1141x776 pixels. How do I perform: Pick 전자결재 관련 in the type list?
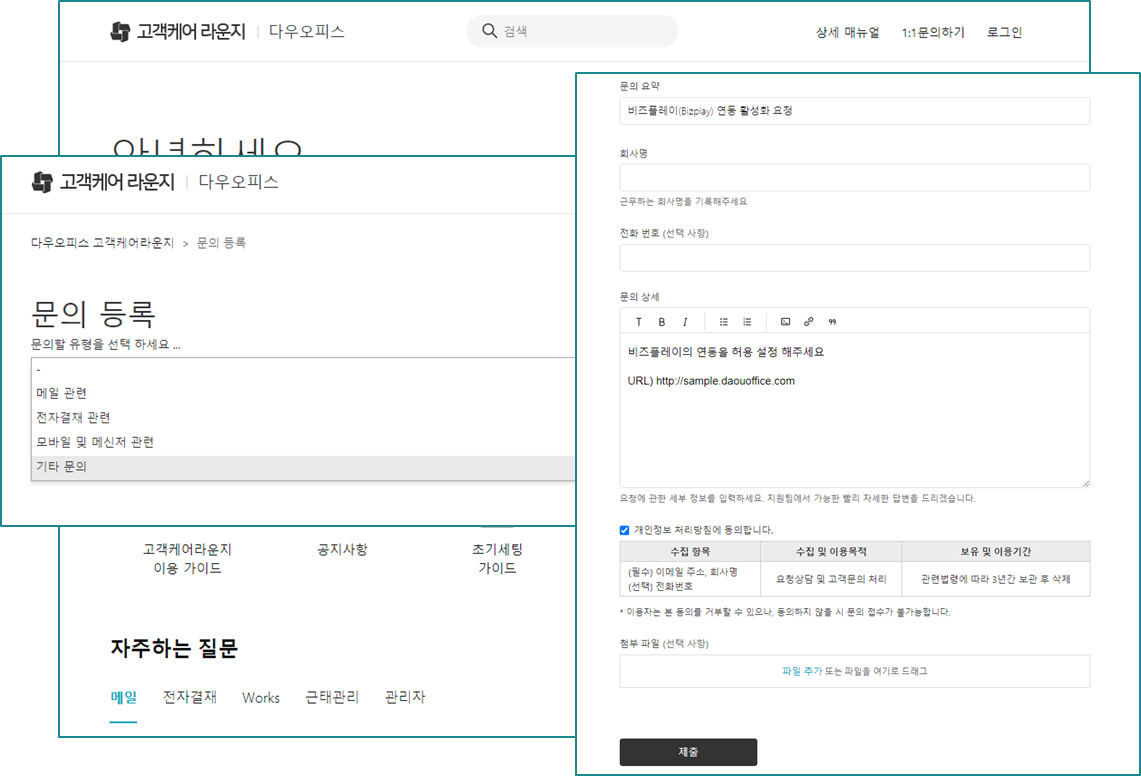73,418
